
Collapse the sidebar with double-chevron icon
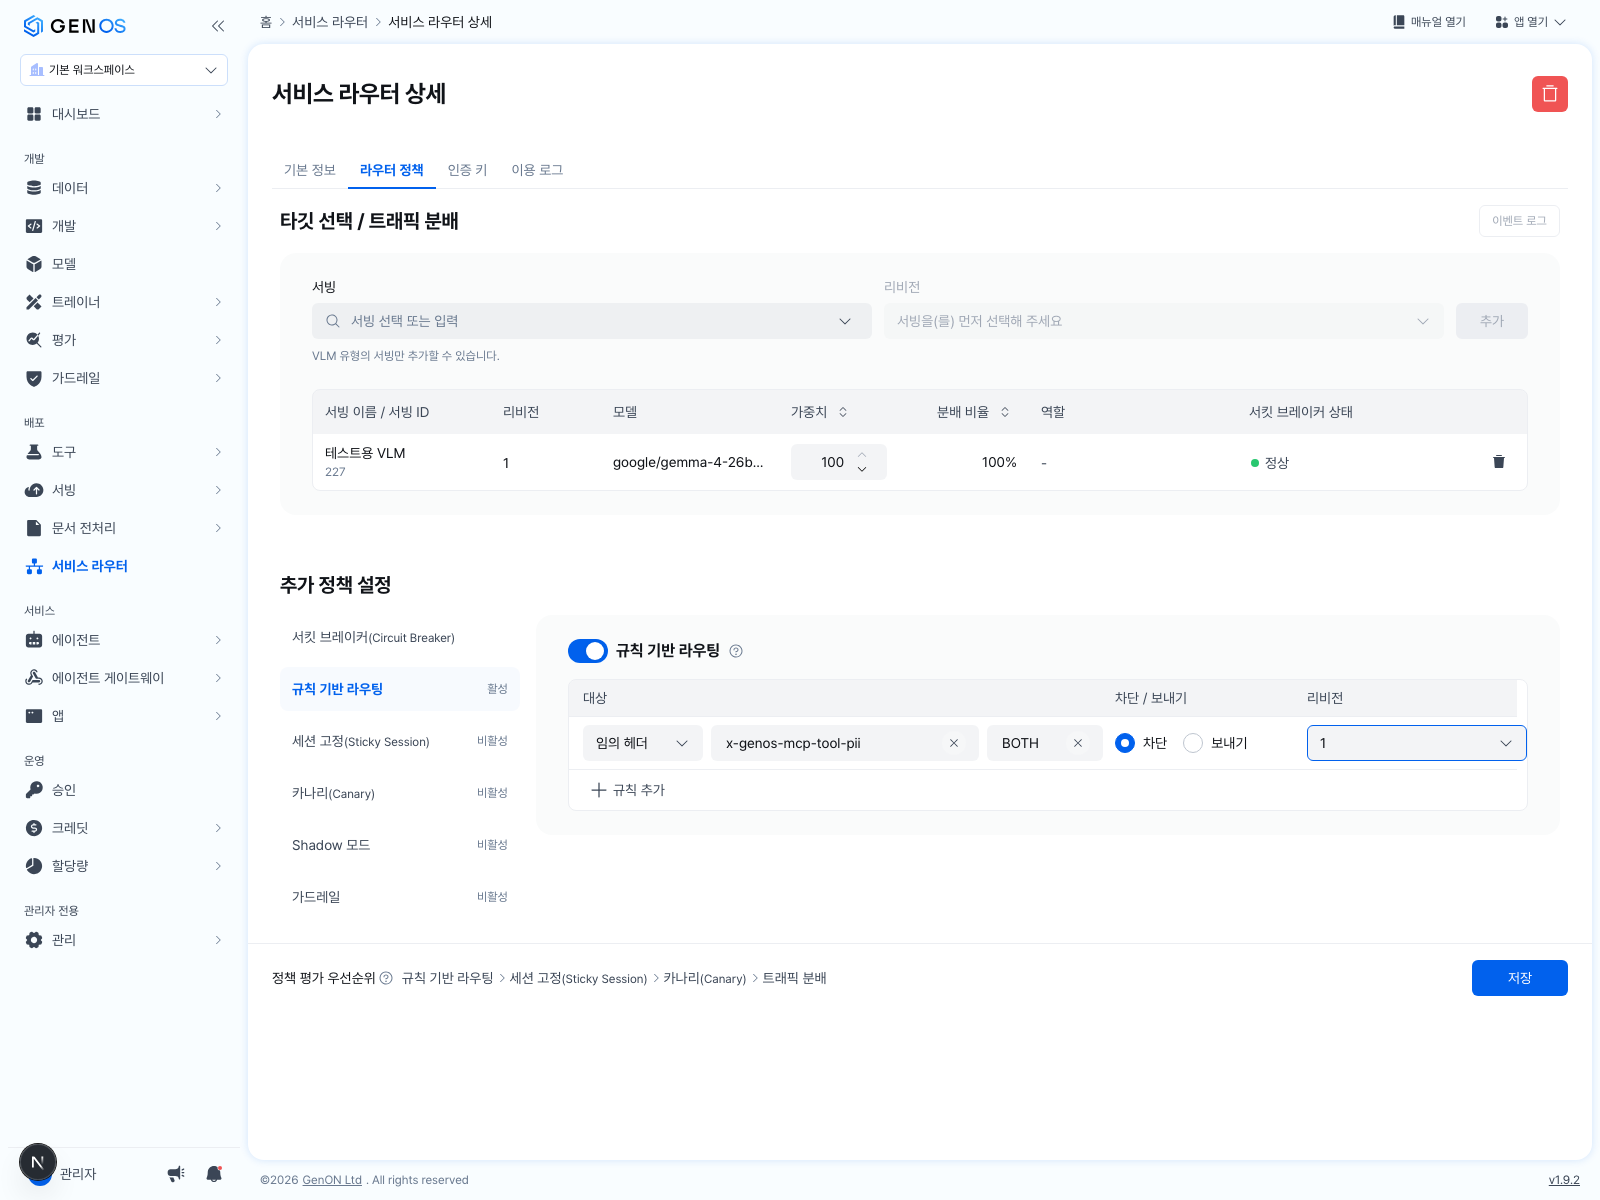tap(218, 26)
